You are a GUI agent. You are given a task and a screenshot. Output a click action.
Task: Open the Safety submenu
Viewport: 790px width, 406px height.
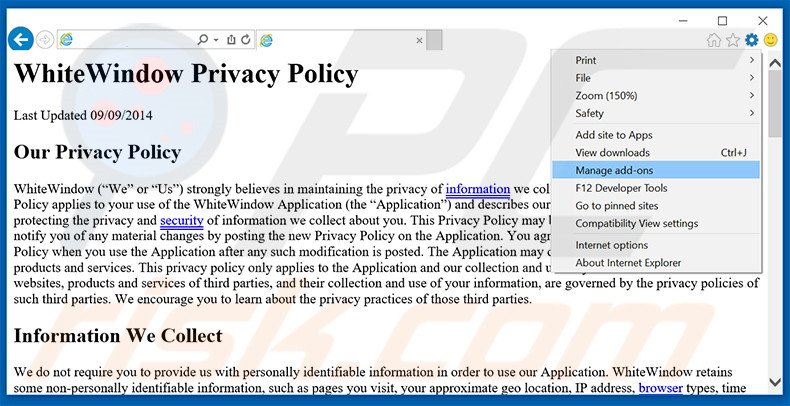[656, 113]
